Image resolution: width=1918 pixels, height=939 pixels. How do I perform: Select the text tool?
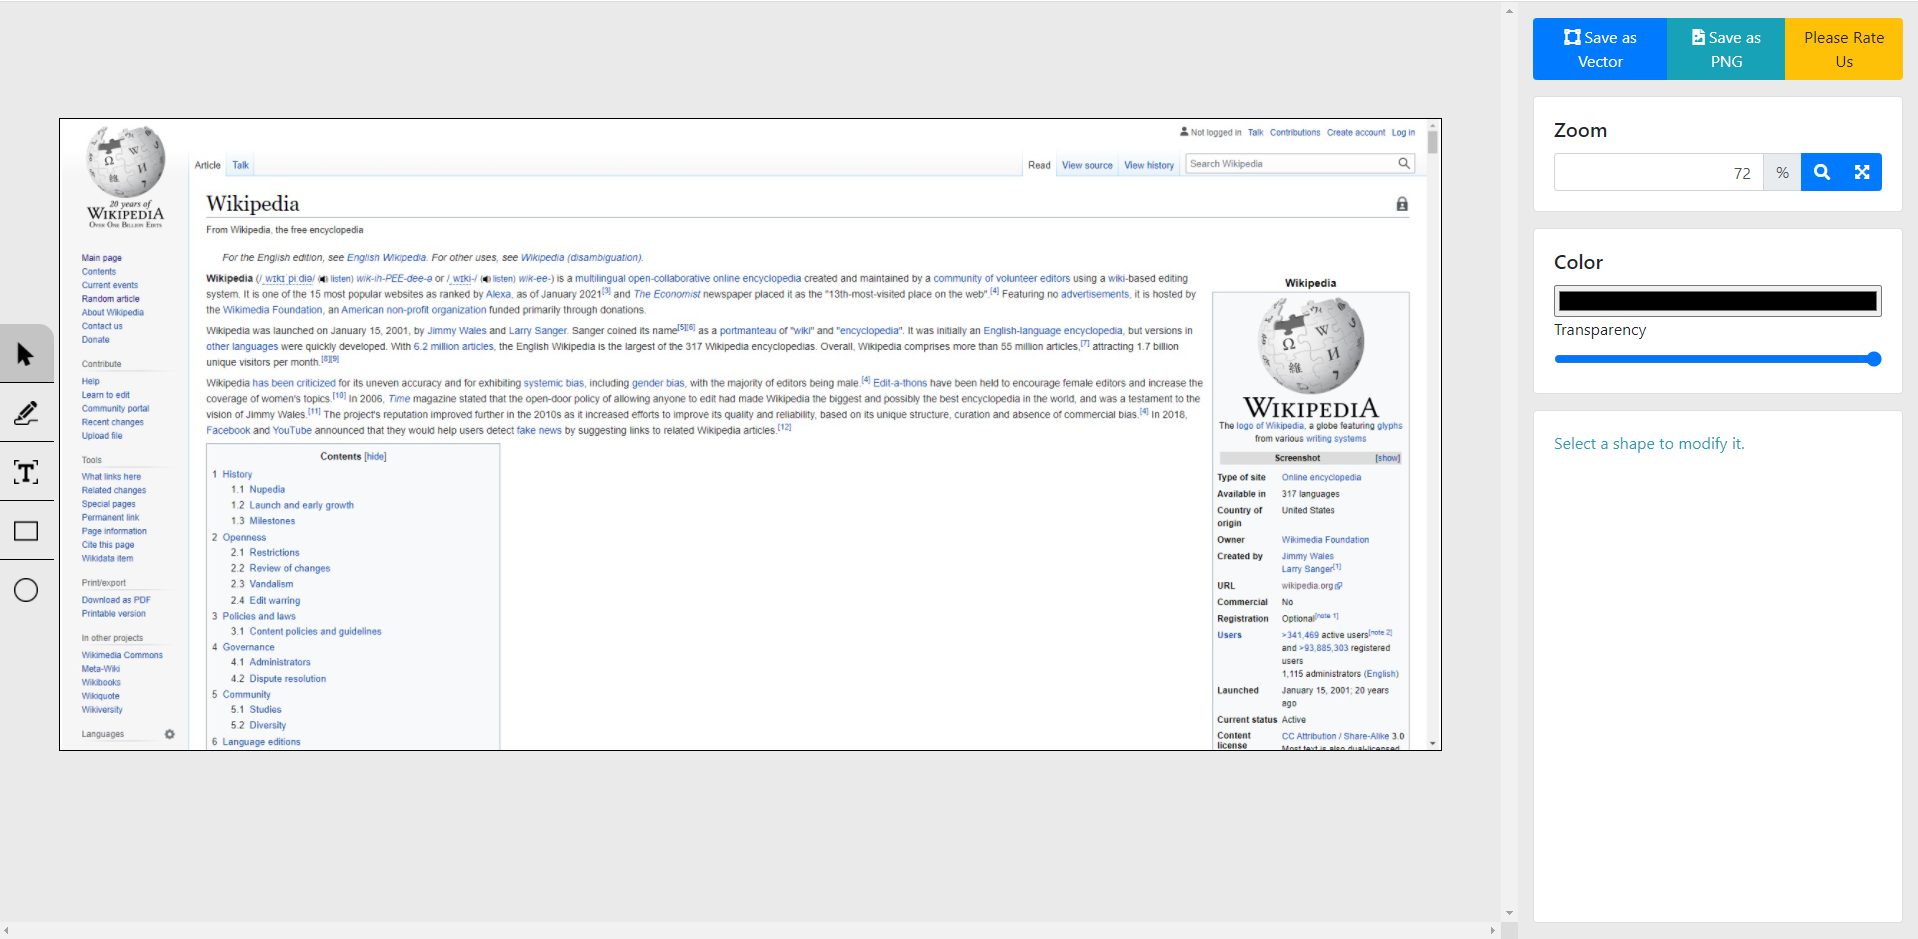point(26,472)
